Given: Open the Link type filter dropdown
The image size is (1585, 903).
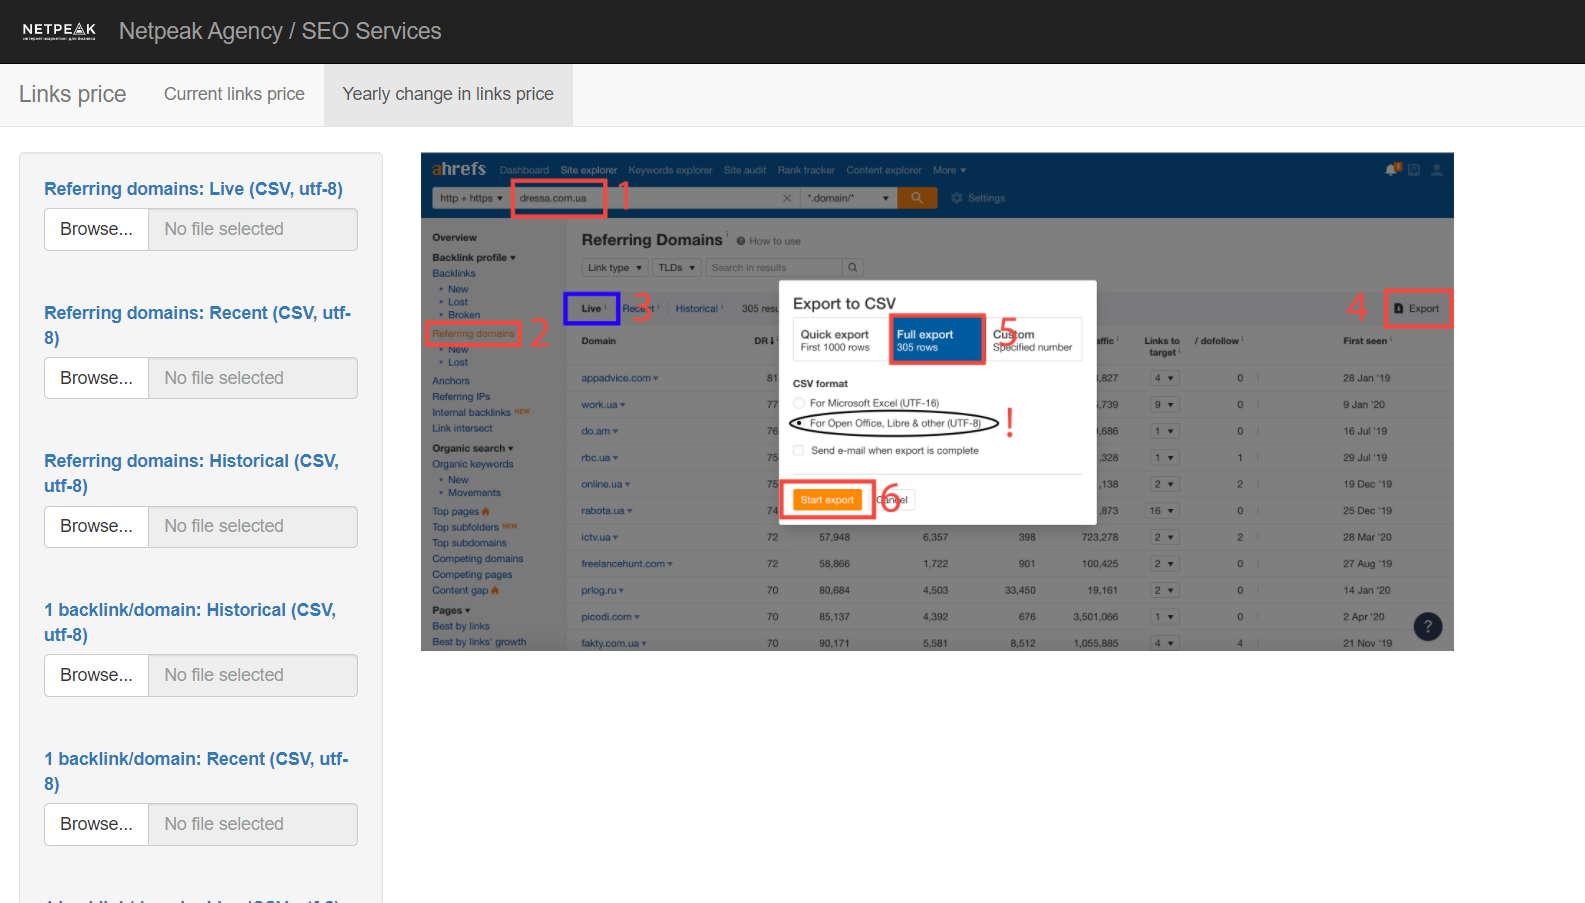Looking at the screenshot, I should click(x=615, y=267).
